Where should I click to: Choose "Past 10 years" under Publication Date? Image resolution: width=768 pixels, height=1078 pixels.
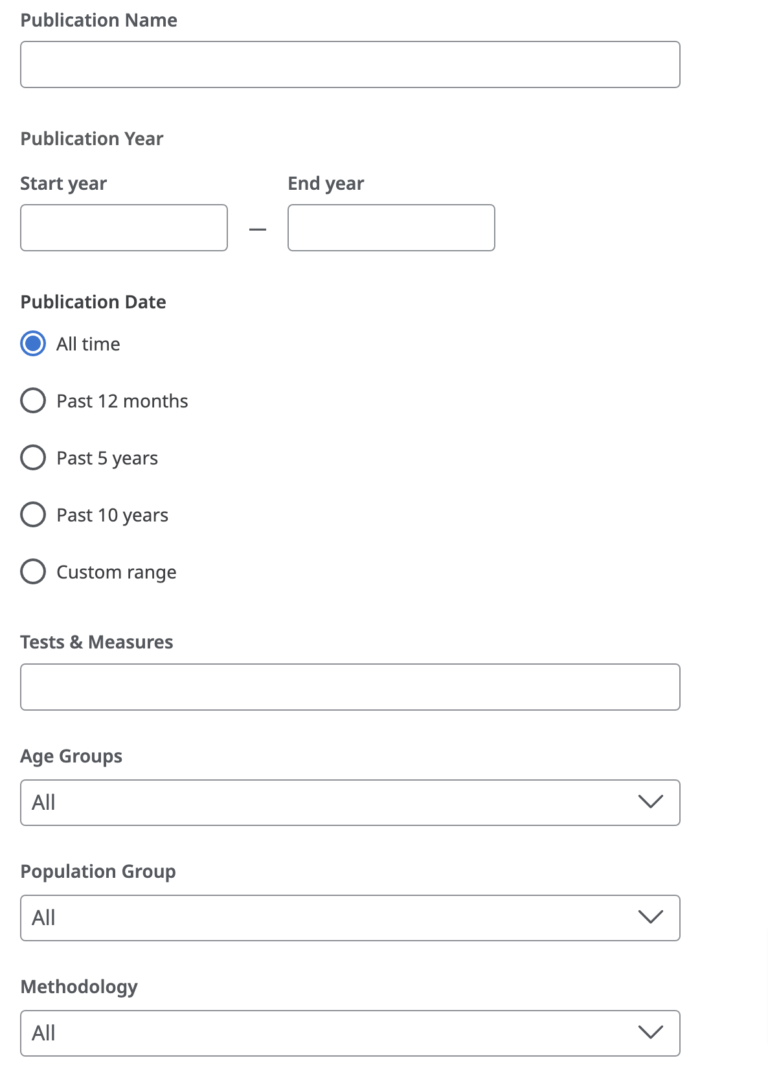click(32, 514)
